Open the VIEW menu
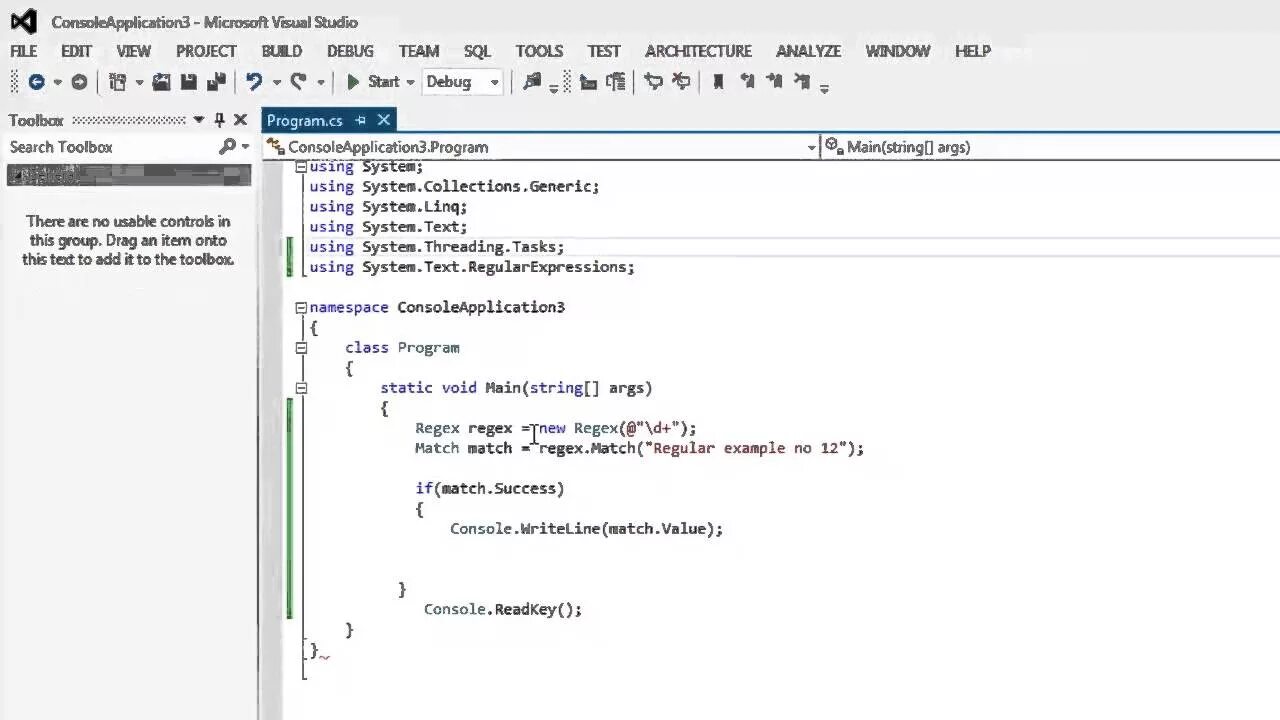This screenshot has width=1280, height=720. coord(133,51)
